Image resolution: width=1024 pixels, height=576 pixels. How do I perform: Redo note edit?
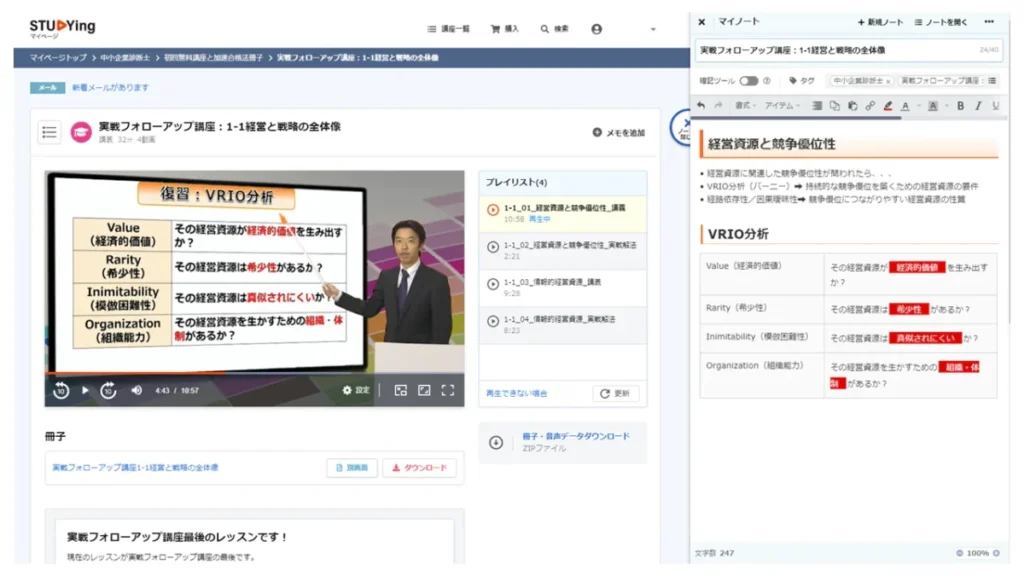click(x=718, y=105)
